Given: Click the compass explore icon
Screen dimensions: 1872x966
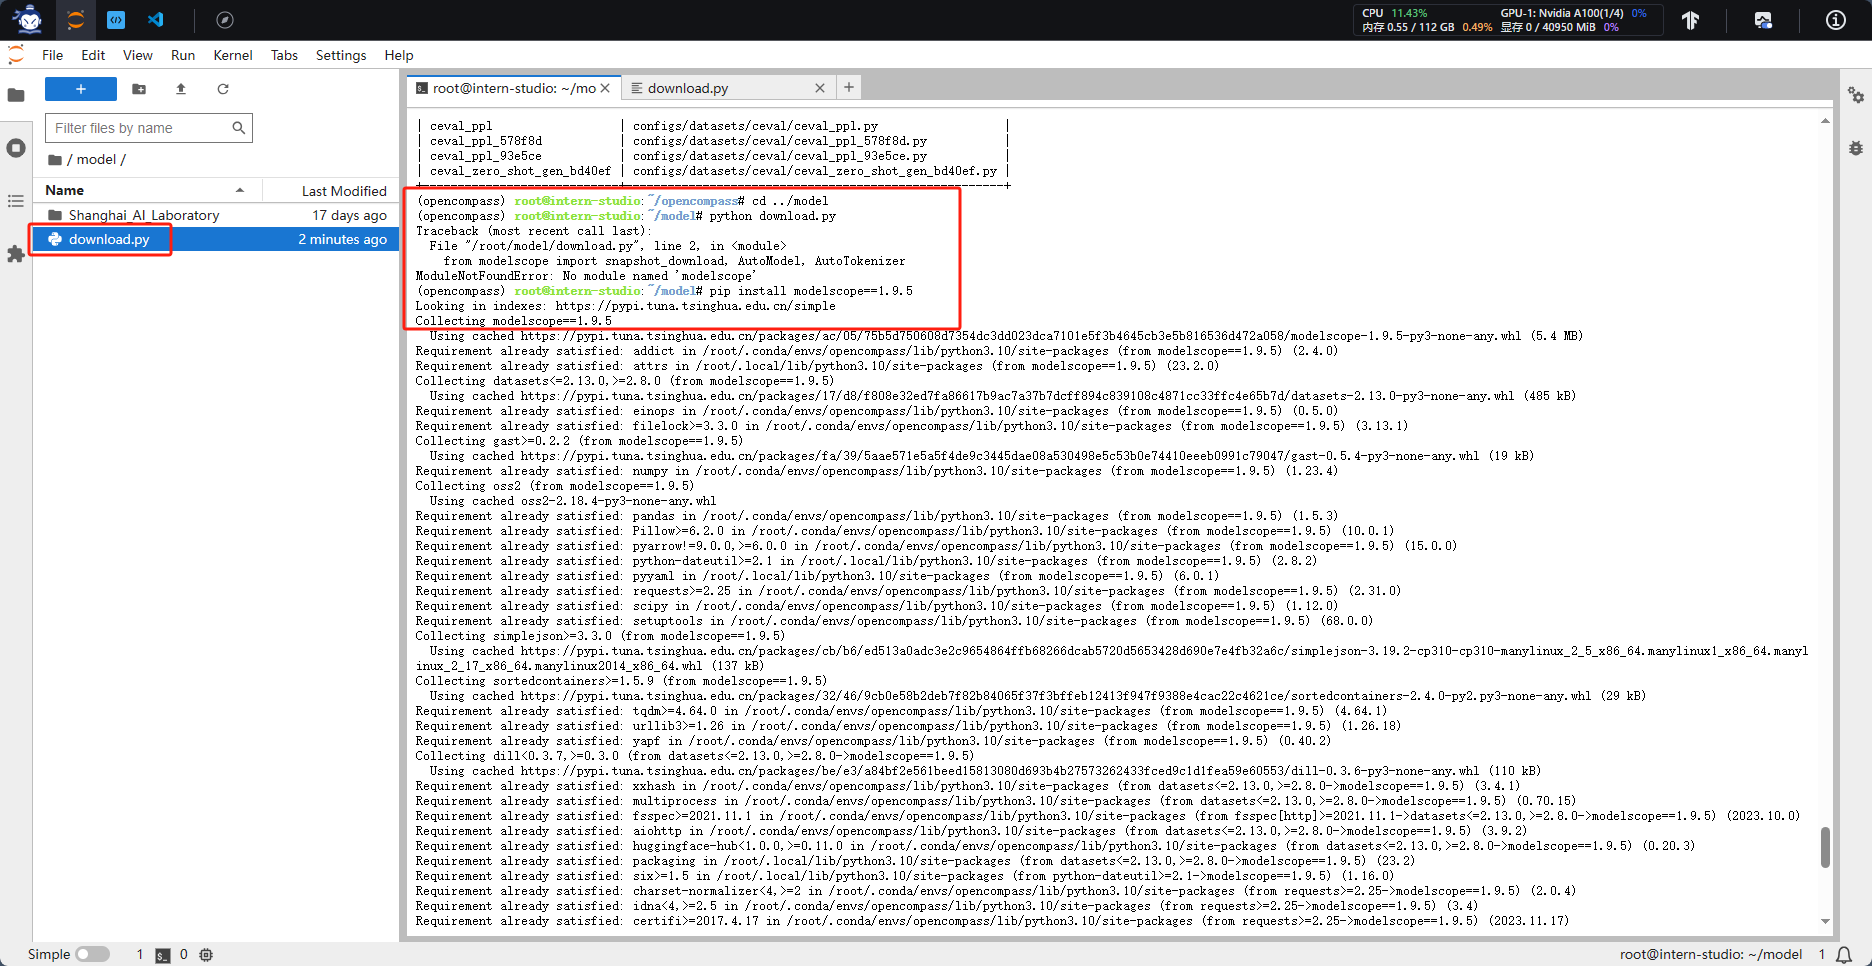Looking at the screenshot, I should tap(225, 20).
